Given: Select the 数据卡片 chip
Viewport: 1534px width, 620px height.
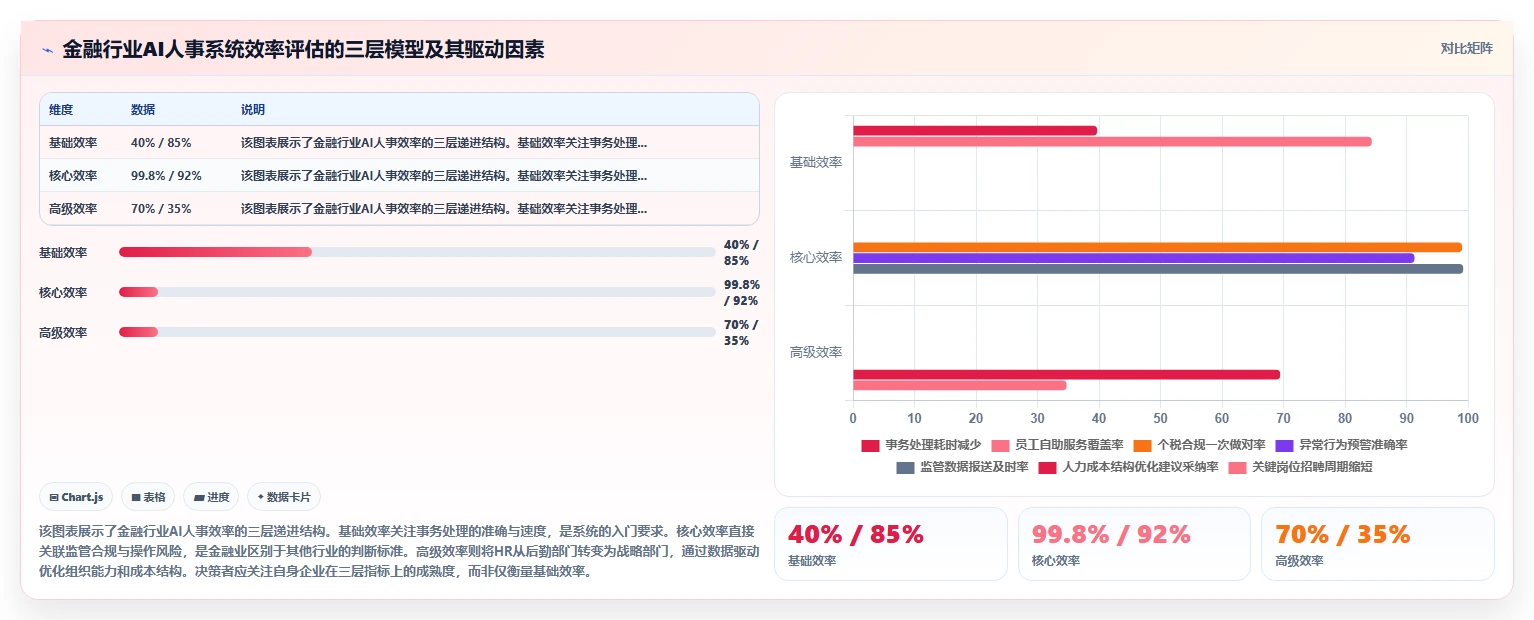Looking at the screenshot, I should point(284,497).
